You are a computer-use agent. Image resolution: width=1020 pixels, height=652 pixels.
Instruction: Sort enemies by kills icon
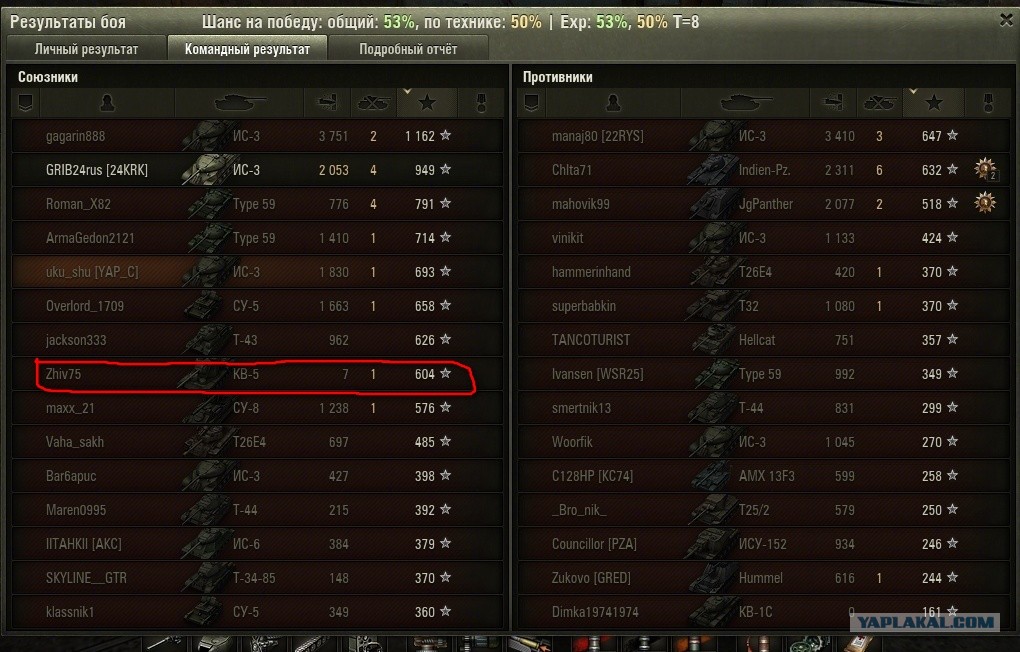click(x=879, y=102)
